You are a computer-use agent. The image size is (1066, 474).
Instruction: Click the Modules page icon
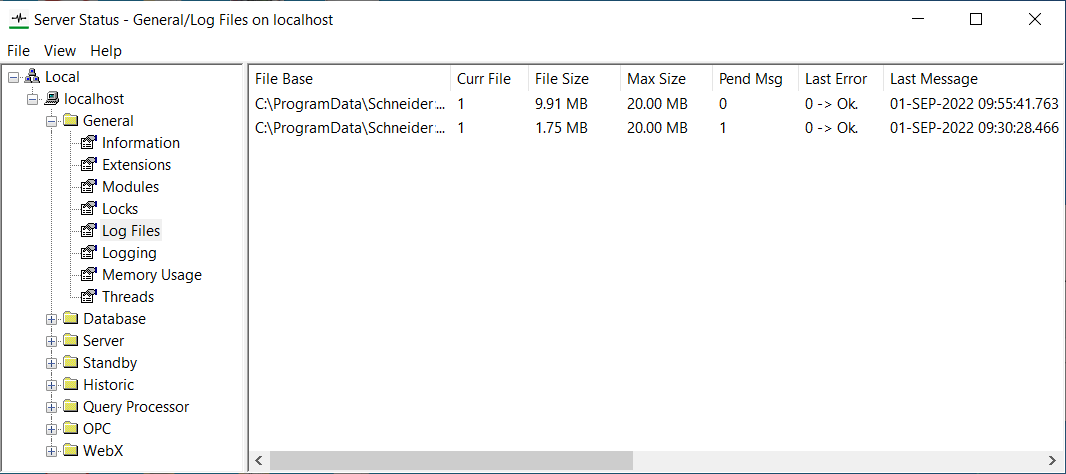pyautogui.click(x=88, y=187)
